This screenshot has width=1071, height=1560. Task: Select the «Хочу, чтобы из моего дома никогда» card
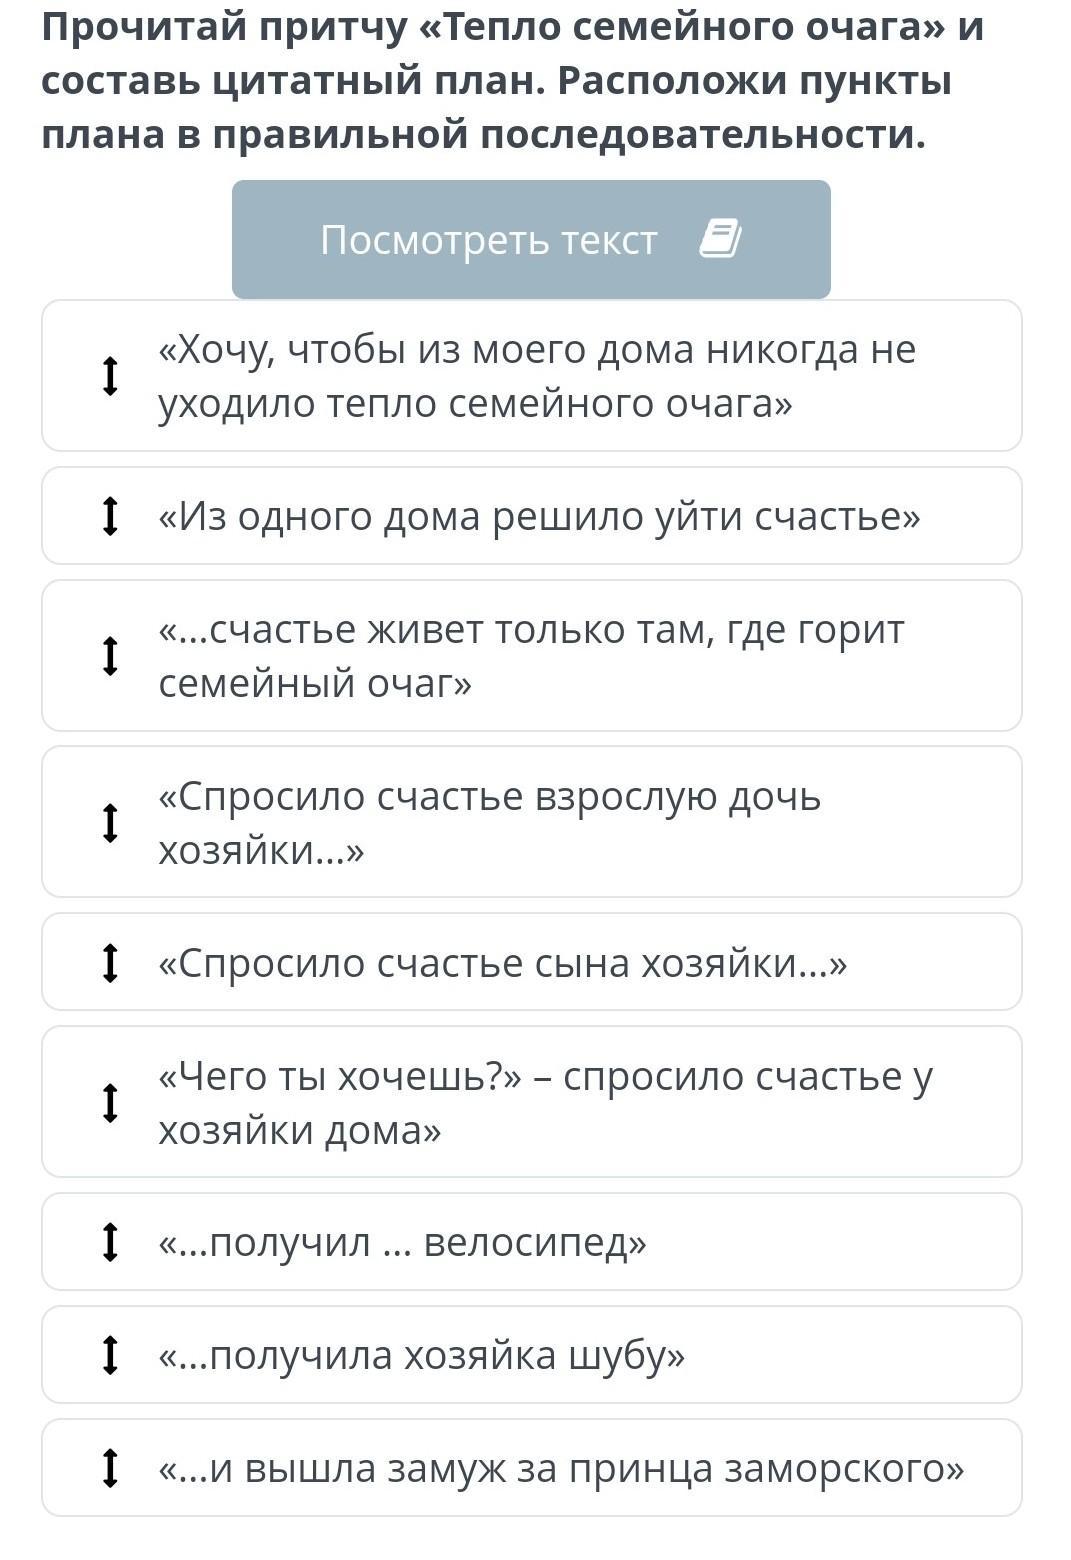click(x=531, y=376)
